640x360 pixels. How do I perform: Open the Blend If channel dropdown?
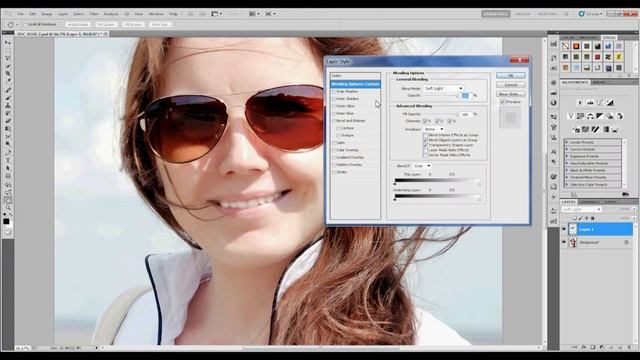pos(422,166)
